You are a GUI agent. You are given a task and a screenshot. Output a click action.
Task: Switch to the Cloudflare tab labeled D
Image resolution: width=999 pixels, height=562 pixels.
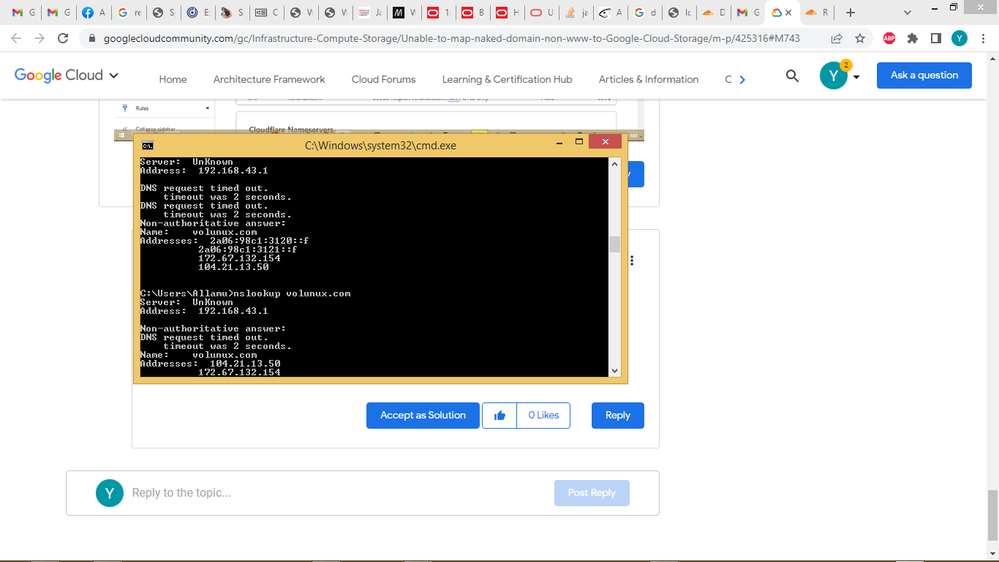714,12
